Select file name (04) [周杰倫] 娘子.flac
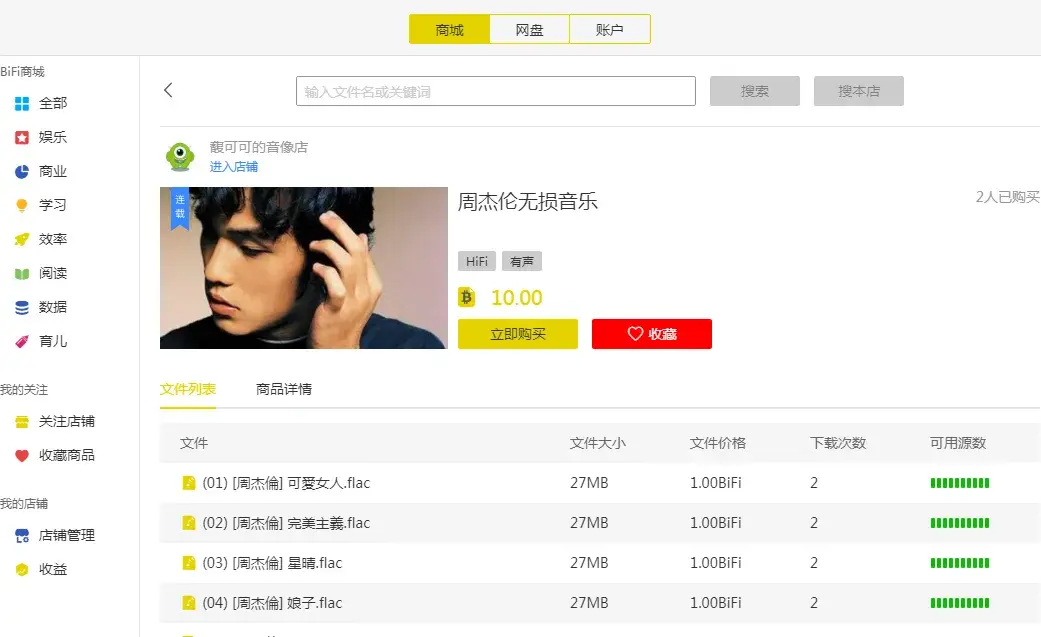This screenshot has width=1041, height=637. coord(272,602)
